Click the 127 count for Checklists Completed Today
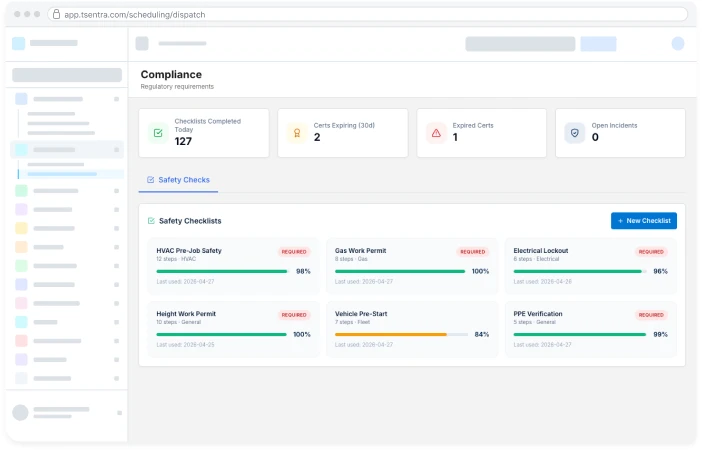Viewport: 702px width, 451px height. (x=183, y=142)
